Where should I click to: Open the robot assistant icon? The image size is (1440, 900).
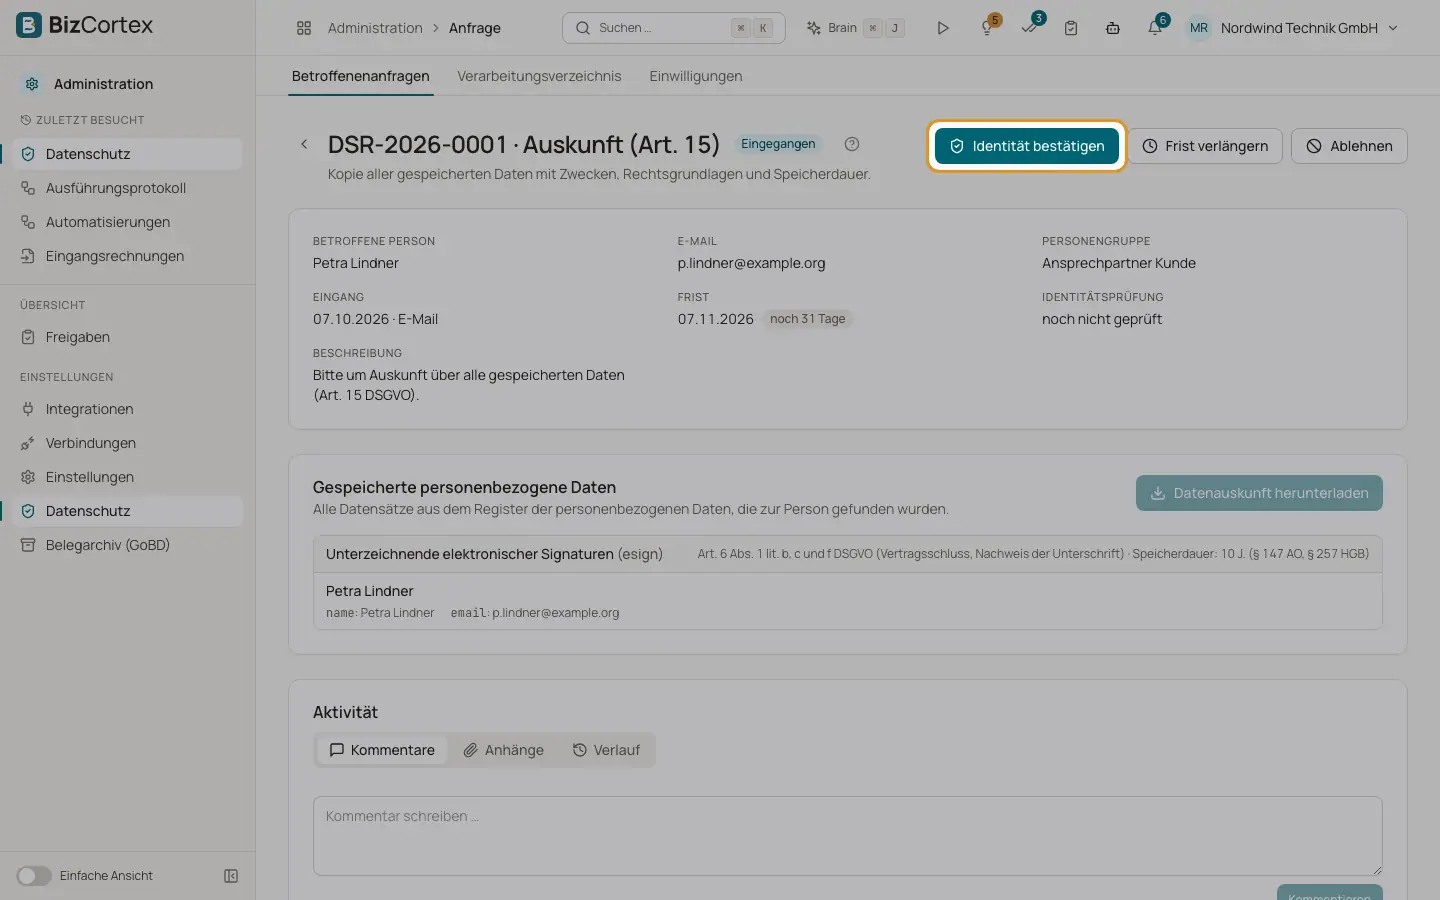(x=1113, y=28)
